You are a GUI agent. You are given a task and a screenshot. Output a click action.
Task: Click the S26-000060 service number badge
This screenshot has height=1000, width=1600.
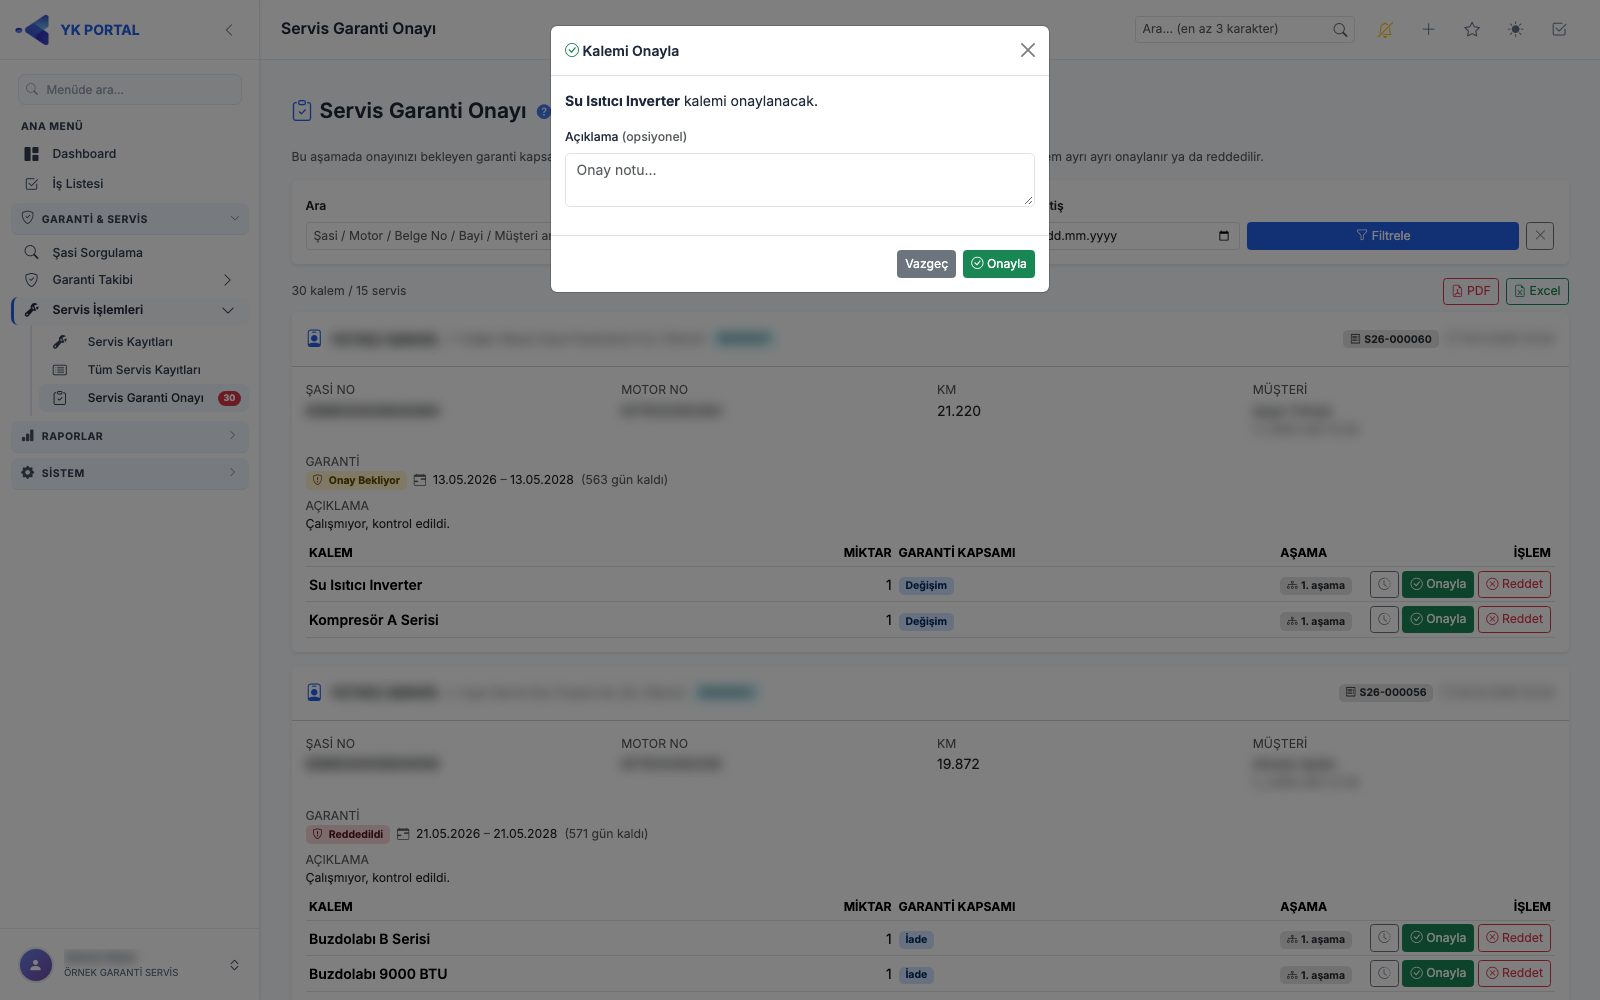coord(1390,339)
